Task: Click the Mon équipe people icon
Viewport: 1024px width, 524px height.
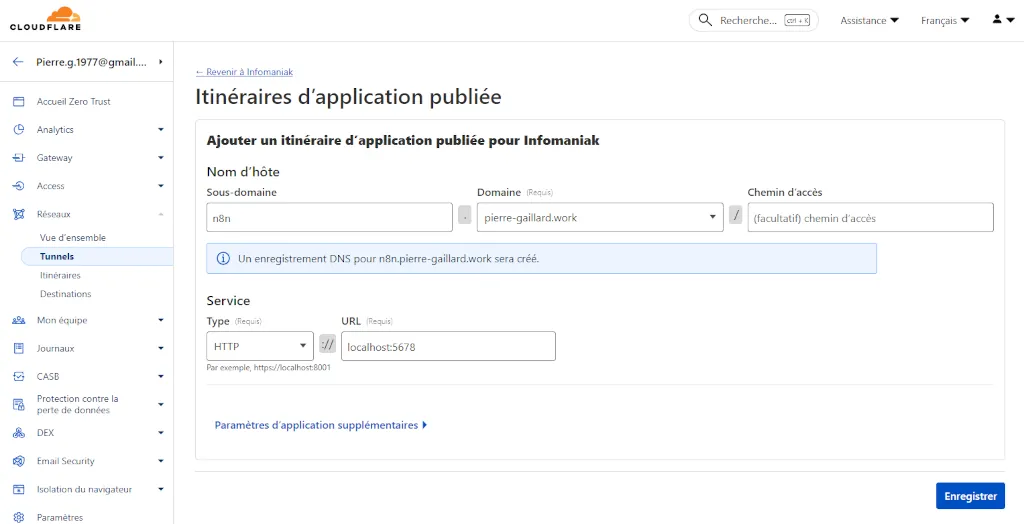Action: point(19,321)
